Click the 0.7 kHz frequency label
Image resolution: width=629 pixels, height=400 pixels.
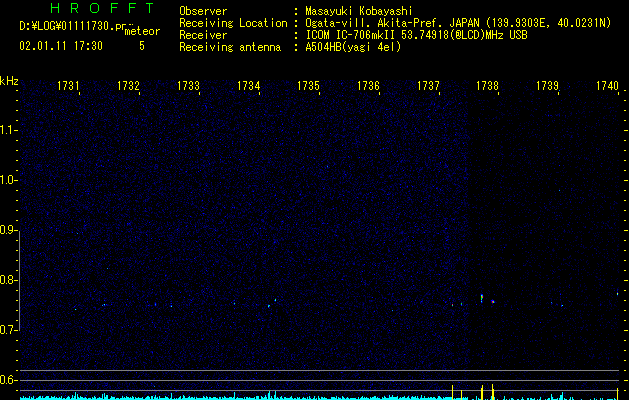(x=9, y=330)
